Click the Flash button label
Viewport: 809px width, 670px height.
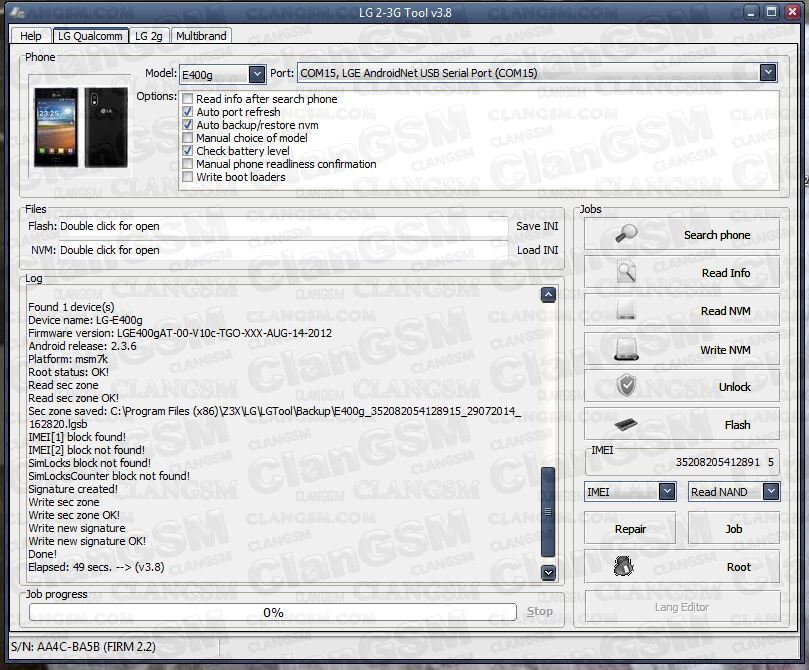pyautogui.click(x=737, y=425)
